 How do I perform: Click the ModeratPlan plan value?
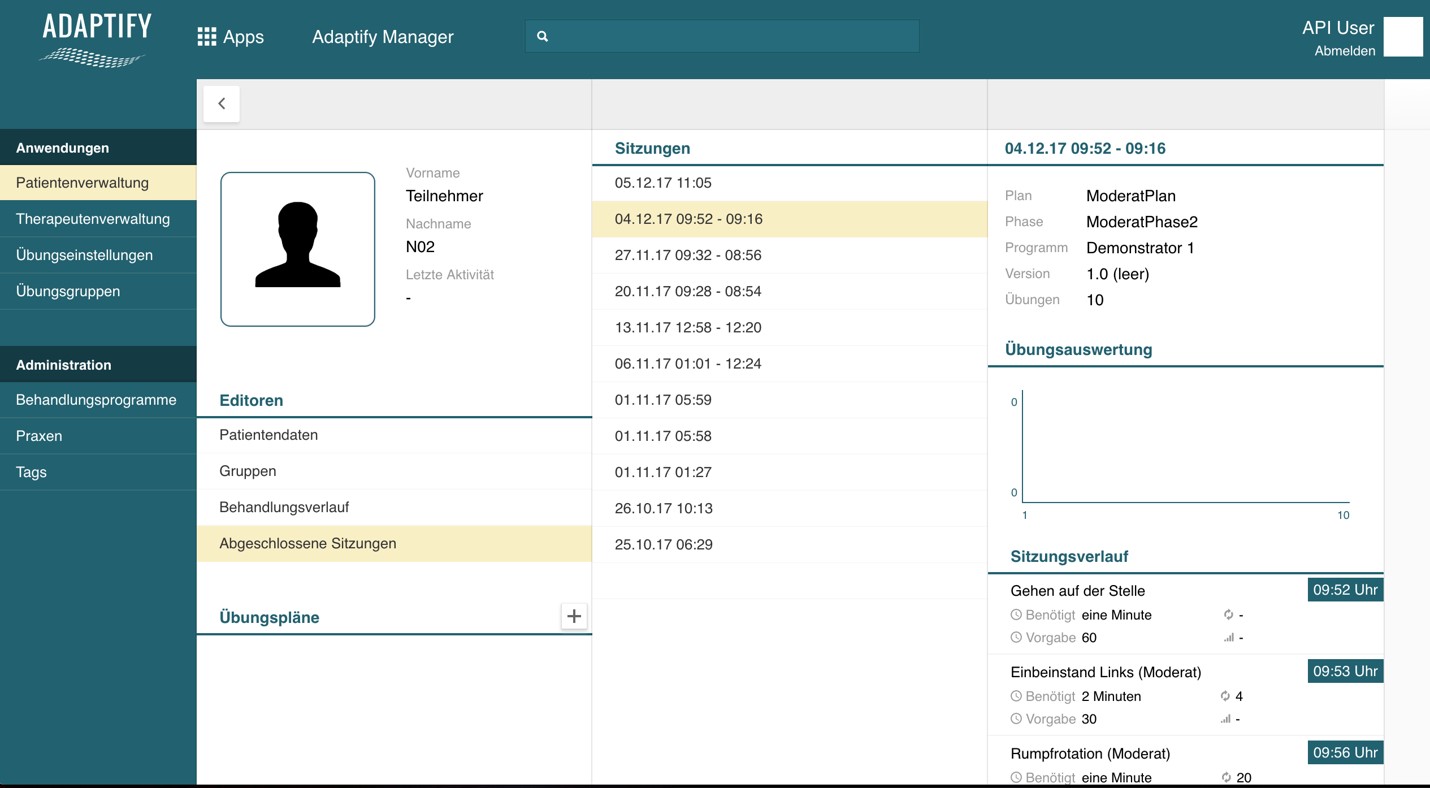[x=1131, y=196]
